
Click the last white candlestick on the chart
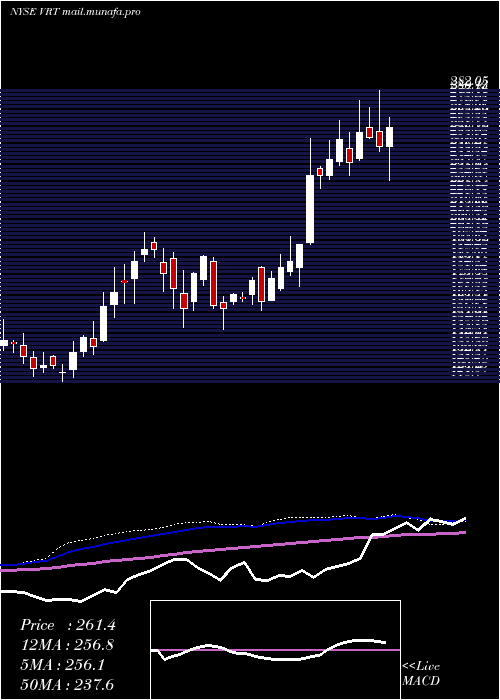pos(390,149)
